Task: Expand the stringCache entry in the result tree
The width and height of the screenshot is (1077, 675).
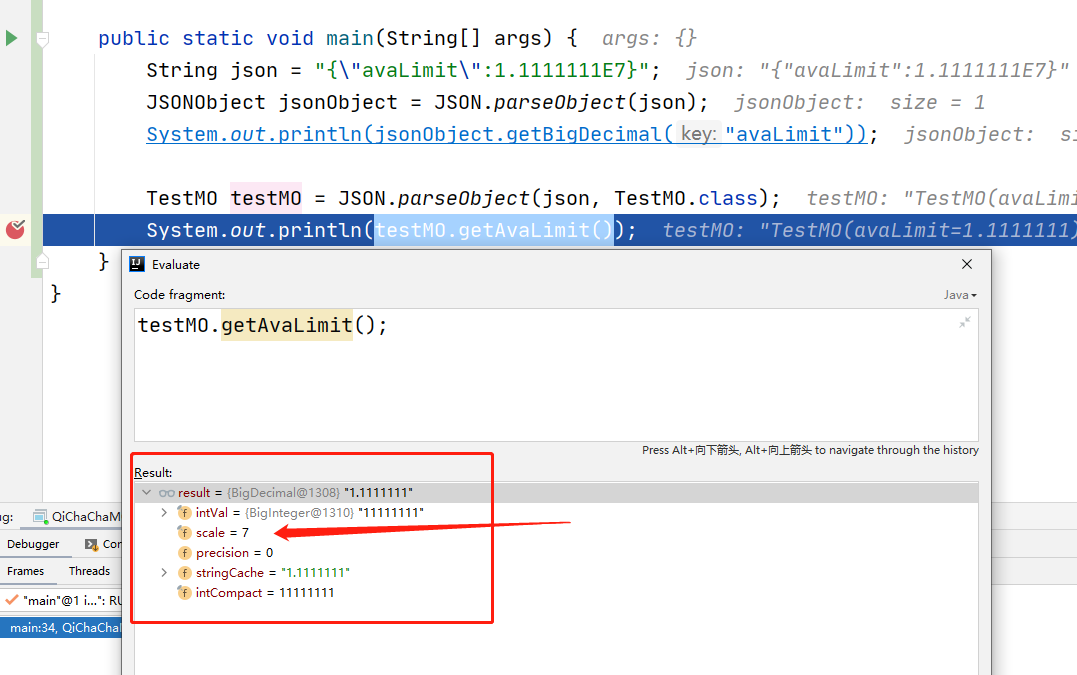Action: click(164, 573)
